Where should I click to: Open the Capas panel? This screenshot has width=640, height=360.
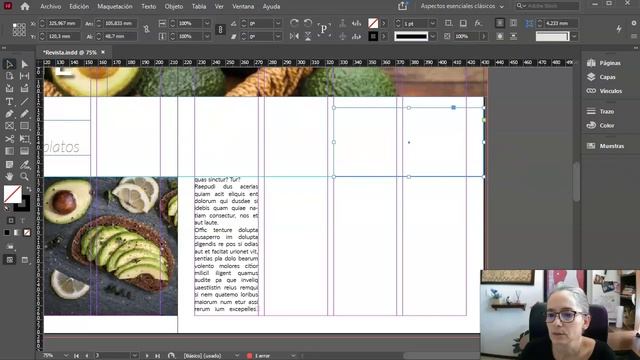point(601,77)
